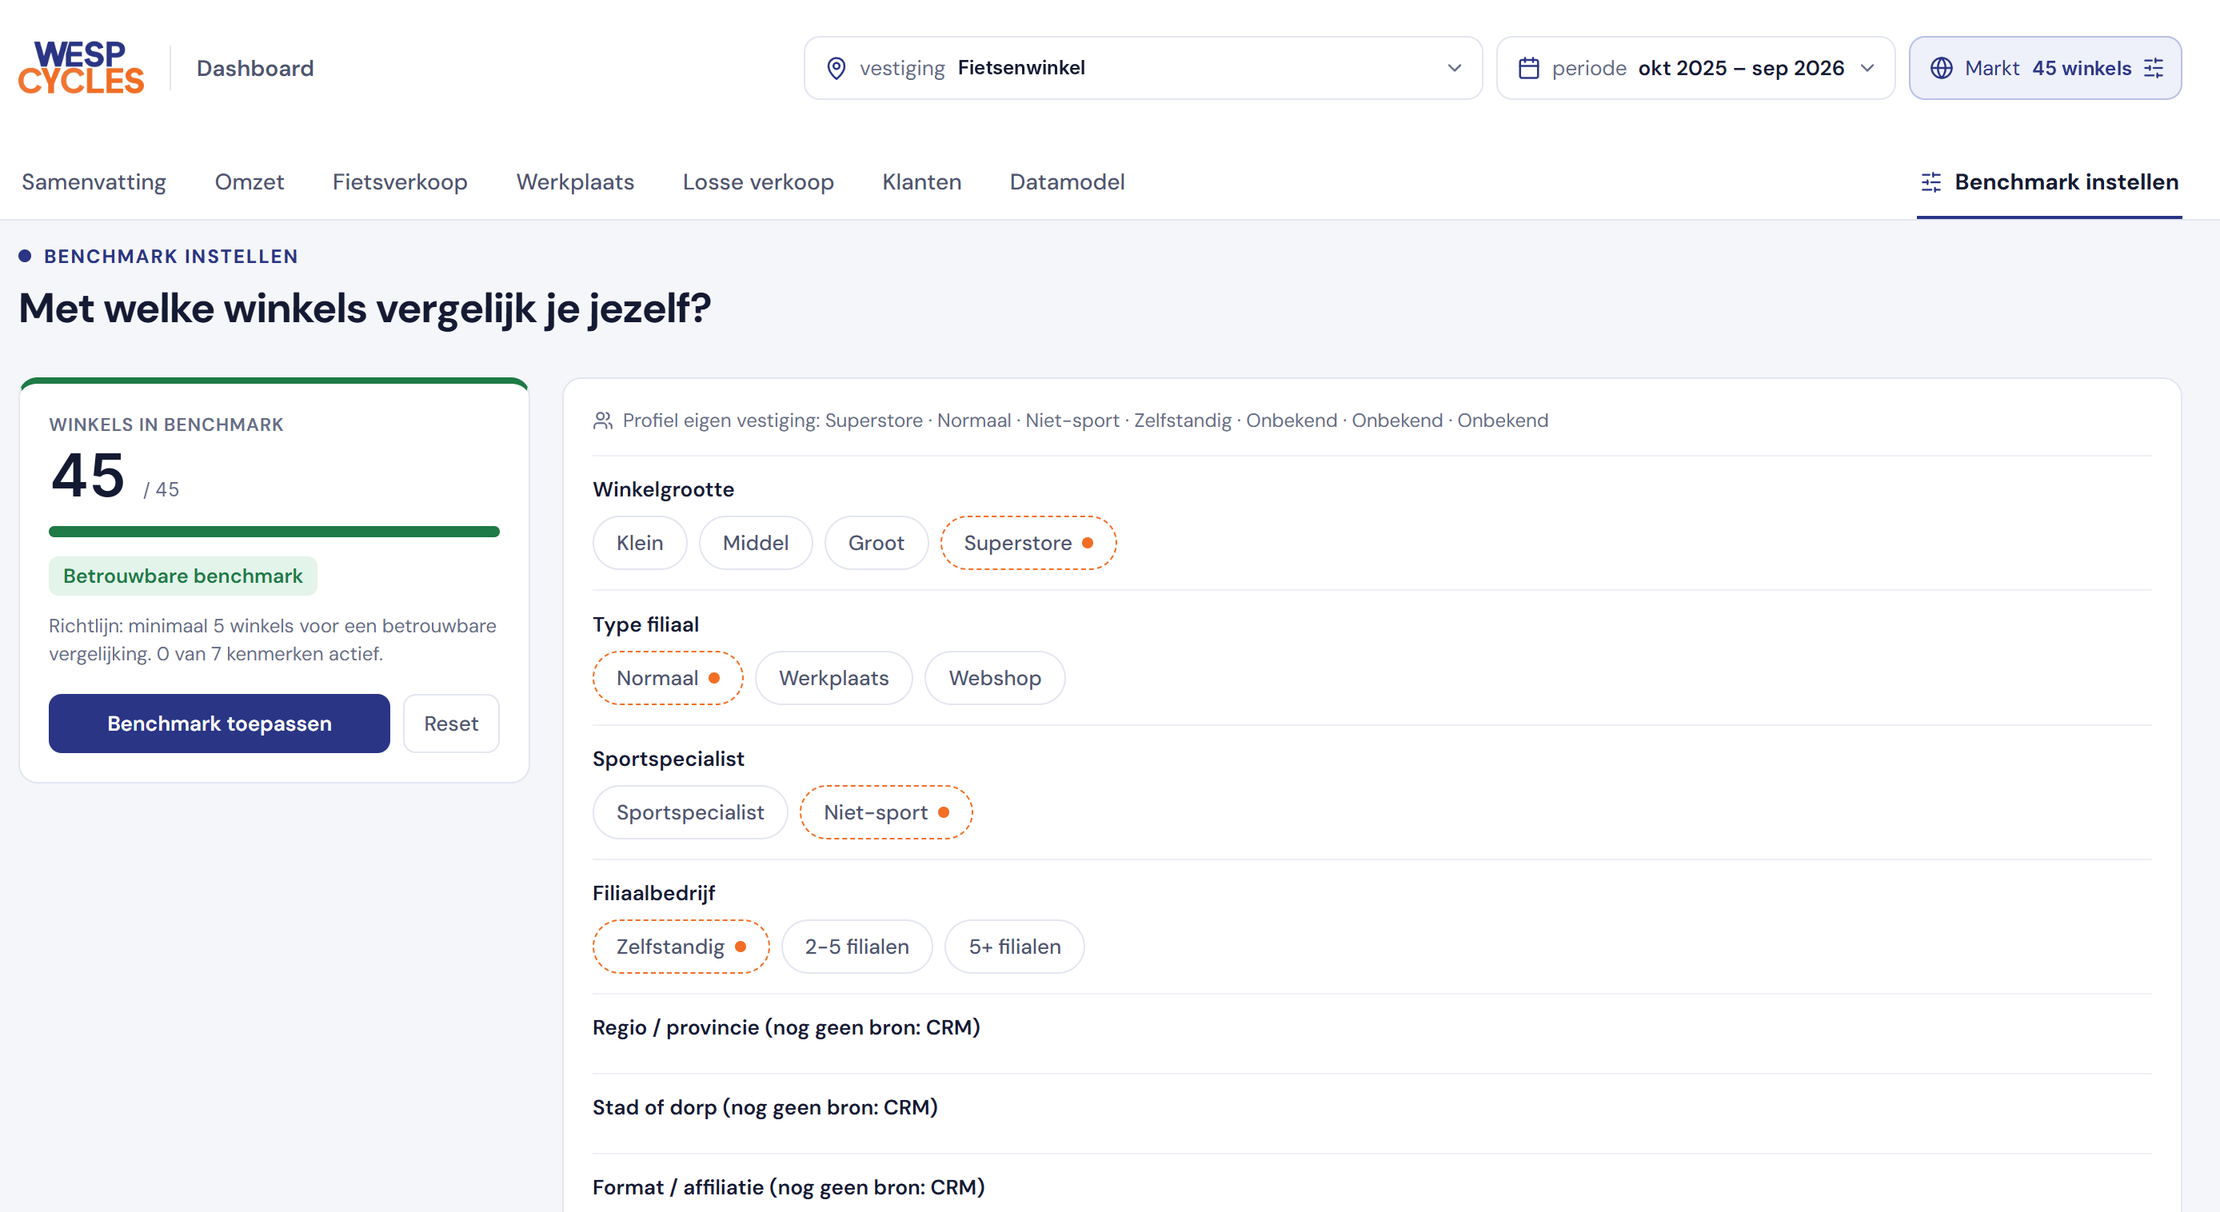2220x1212 pixels.
Task: Open the Samenvatting tab
Action: tap(94, 182)
